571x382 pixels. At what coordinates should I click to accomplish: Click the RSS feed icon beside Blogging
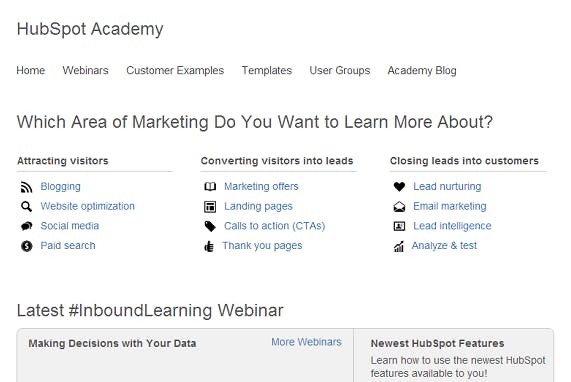(26, 187)
